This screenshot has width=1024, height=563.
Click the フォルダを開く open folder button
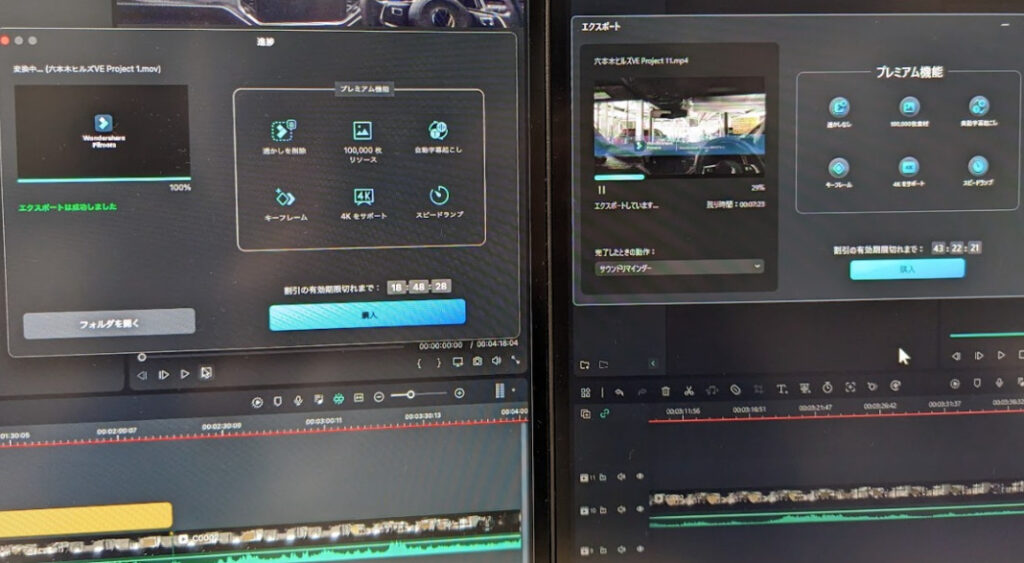[109, 322]
